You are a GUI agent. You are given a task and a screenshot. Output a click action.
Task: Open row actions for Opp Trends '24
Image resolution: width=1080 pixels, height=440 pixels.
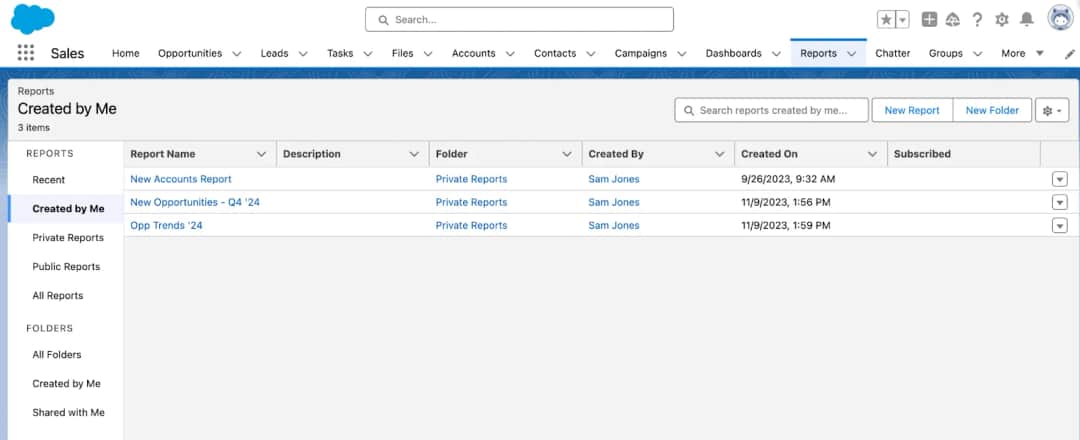click(1059, 226)
